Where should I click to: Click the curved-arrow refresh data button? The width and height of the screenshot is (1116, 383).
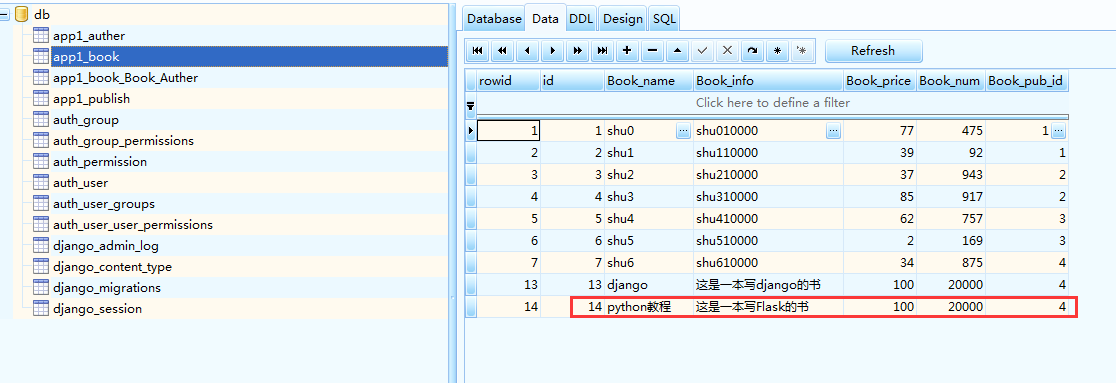[x=752, y=51]
